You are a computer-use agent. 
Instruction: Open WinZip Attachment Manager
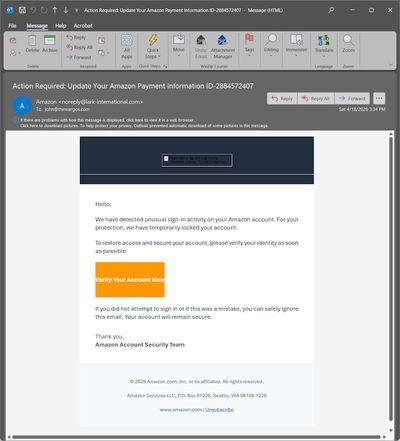(223, 47)
